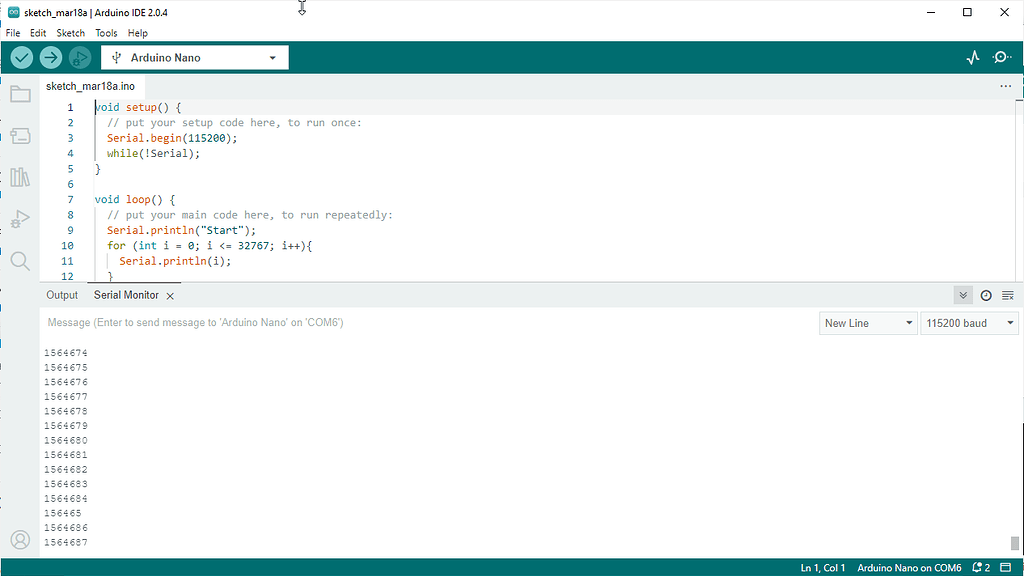Click the Upload arrow button
1024x576 pixels.
point(50,58)
